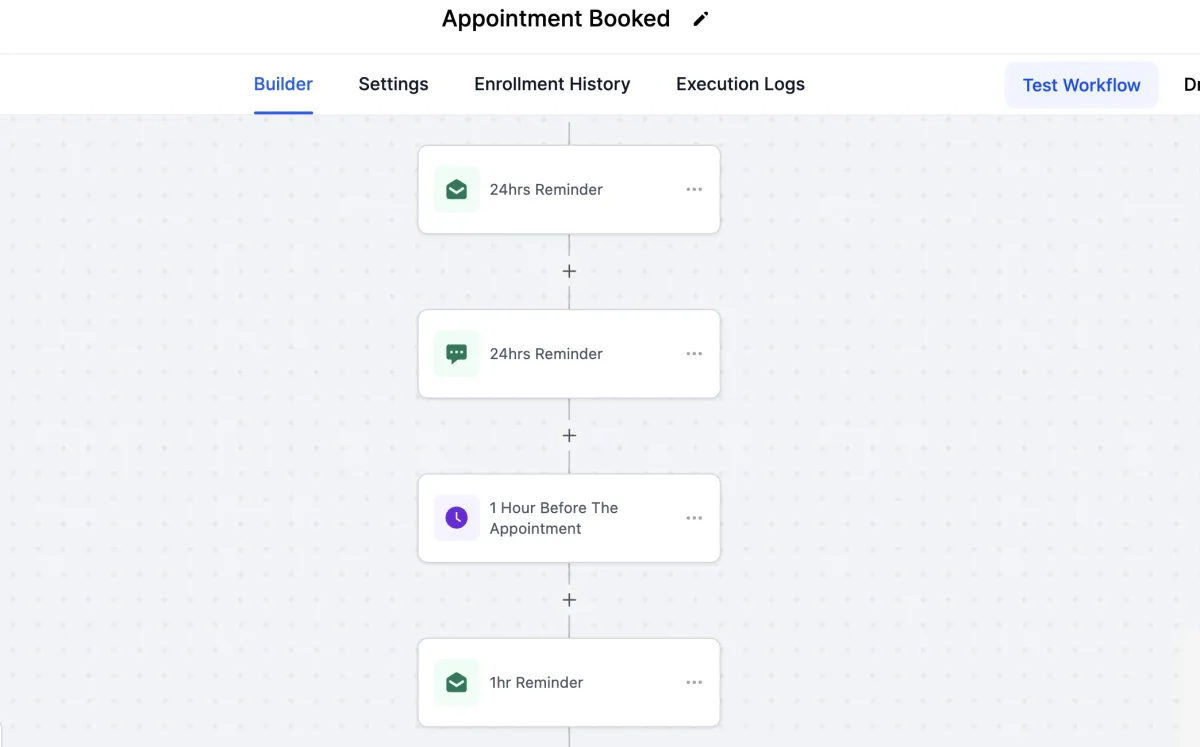
Task: Click the purple clock wait icon
Action: (456, 518)
